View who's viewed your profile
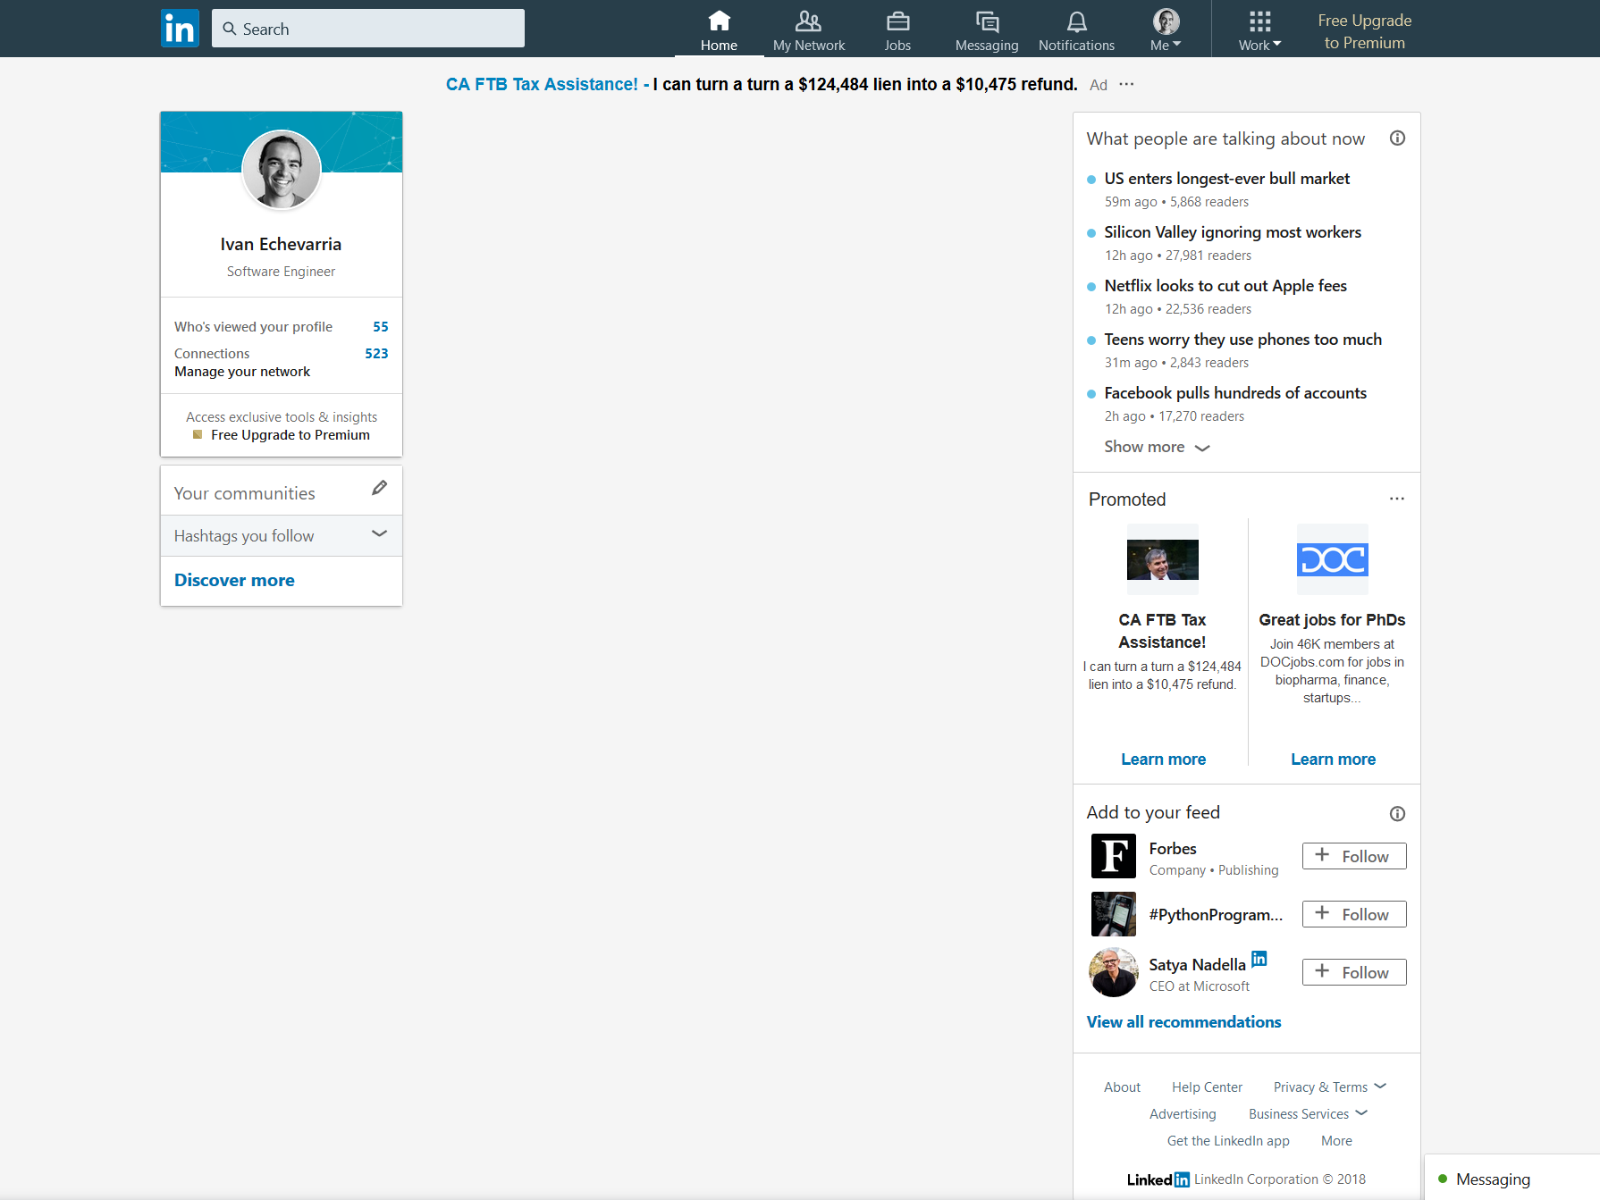Image resolution: width=1600 pixels, height=1200 pixels. [x=281, y=327]
